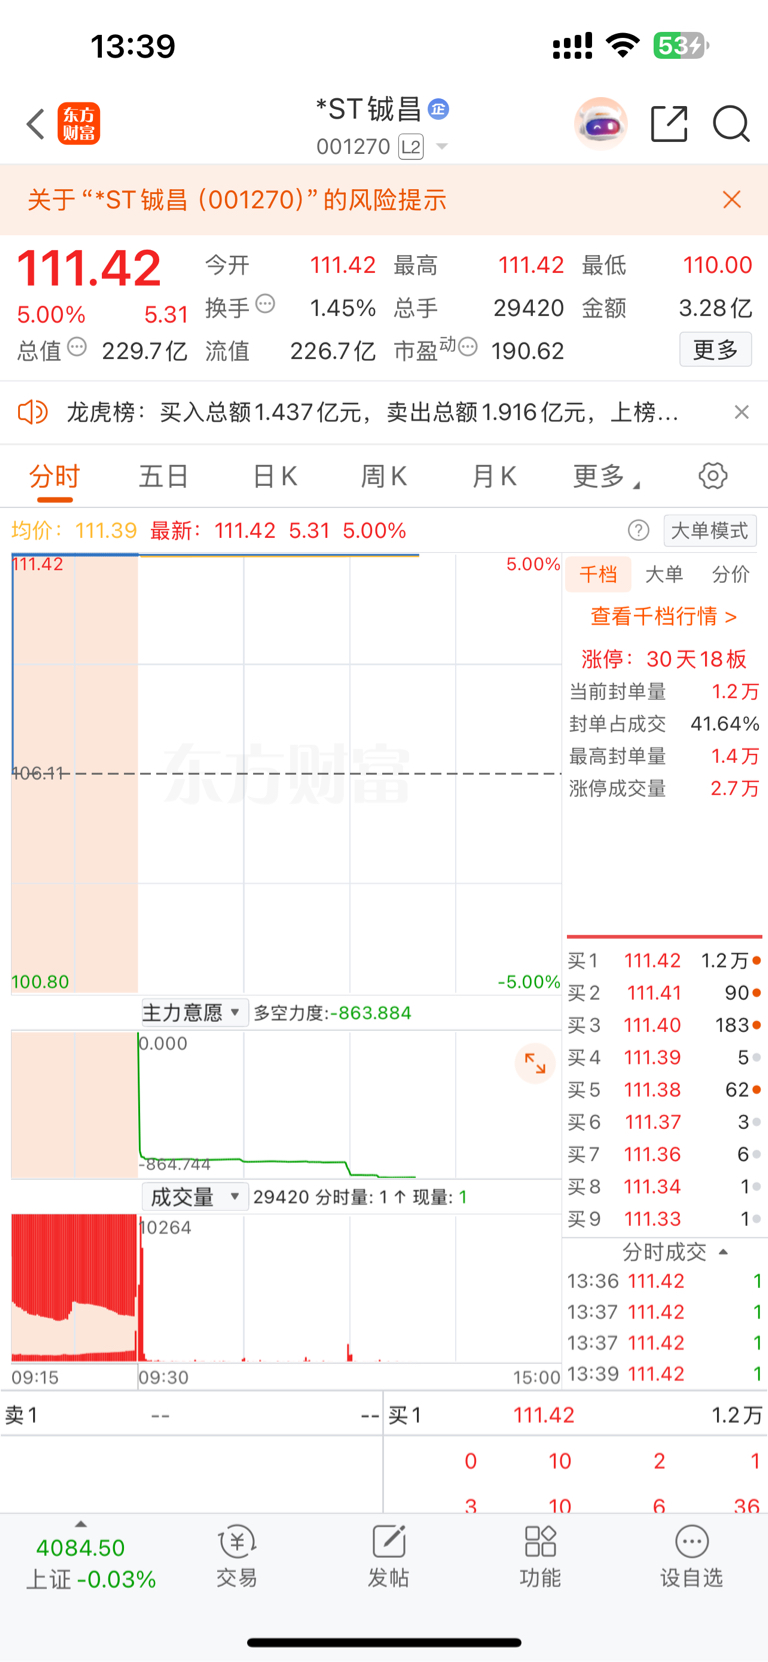Tap the 买1 order row at 111.42
Screen dimensions: 768x1662
pos(664,961)
